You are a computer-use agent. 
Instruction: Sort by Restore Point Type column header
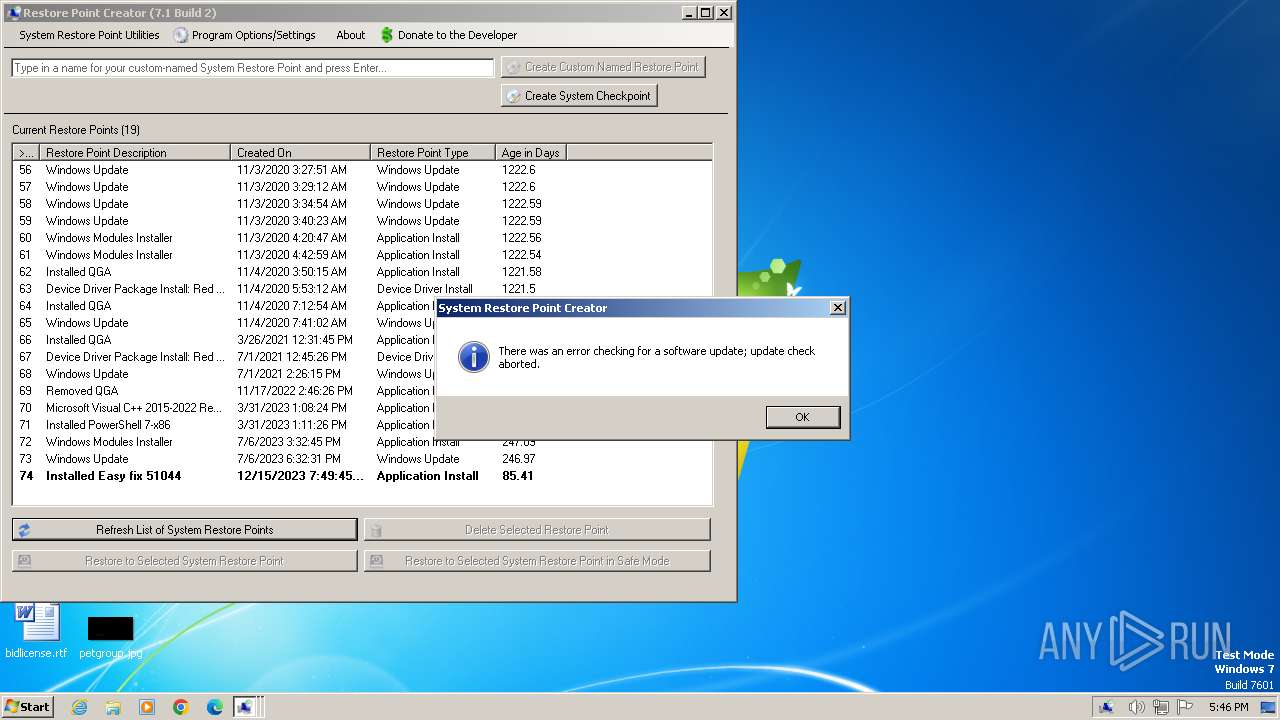433,153
